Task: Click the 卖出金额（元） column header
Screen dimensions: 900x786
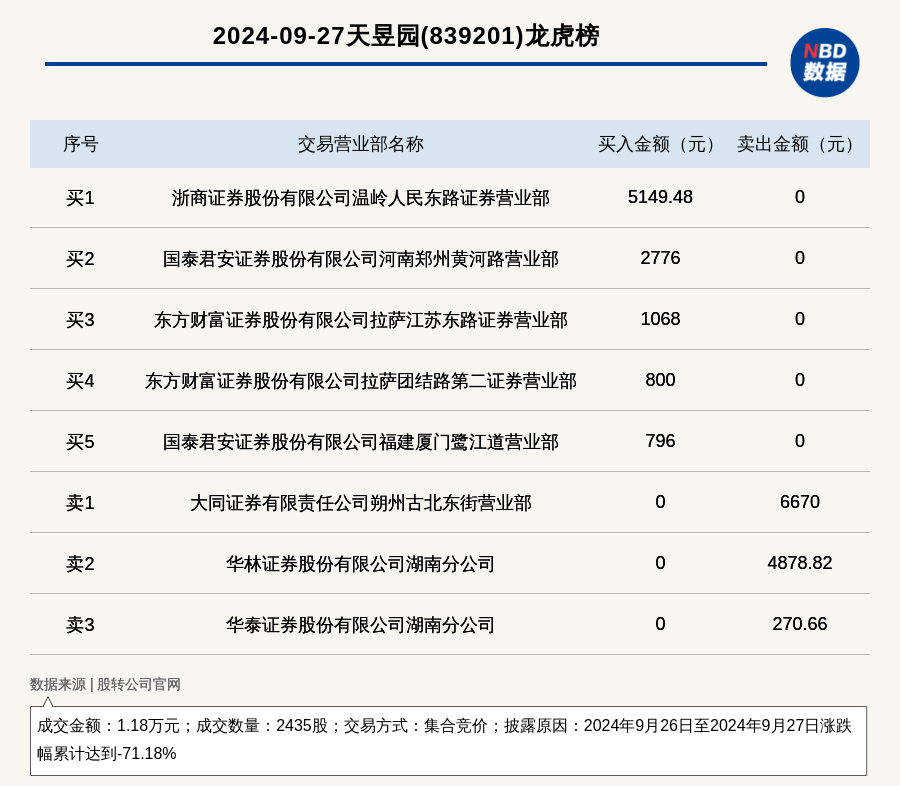Action: pyautogui.click(x=799, y=144)
